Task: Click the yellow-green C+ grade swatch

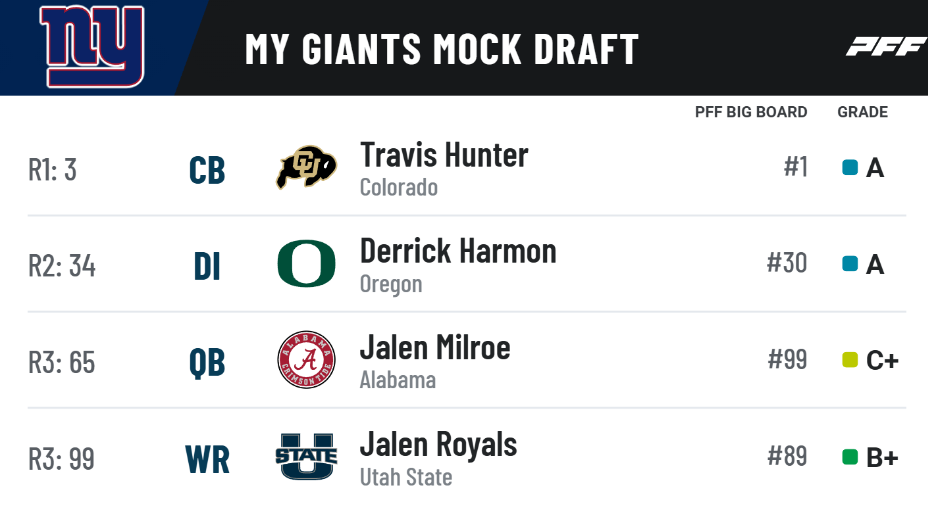Action: (x=850, y=360)
